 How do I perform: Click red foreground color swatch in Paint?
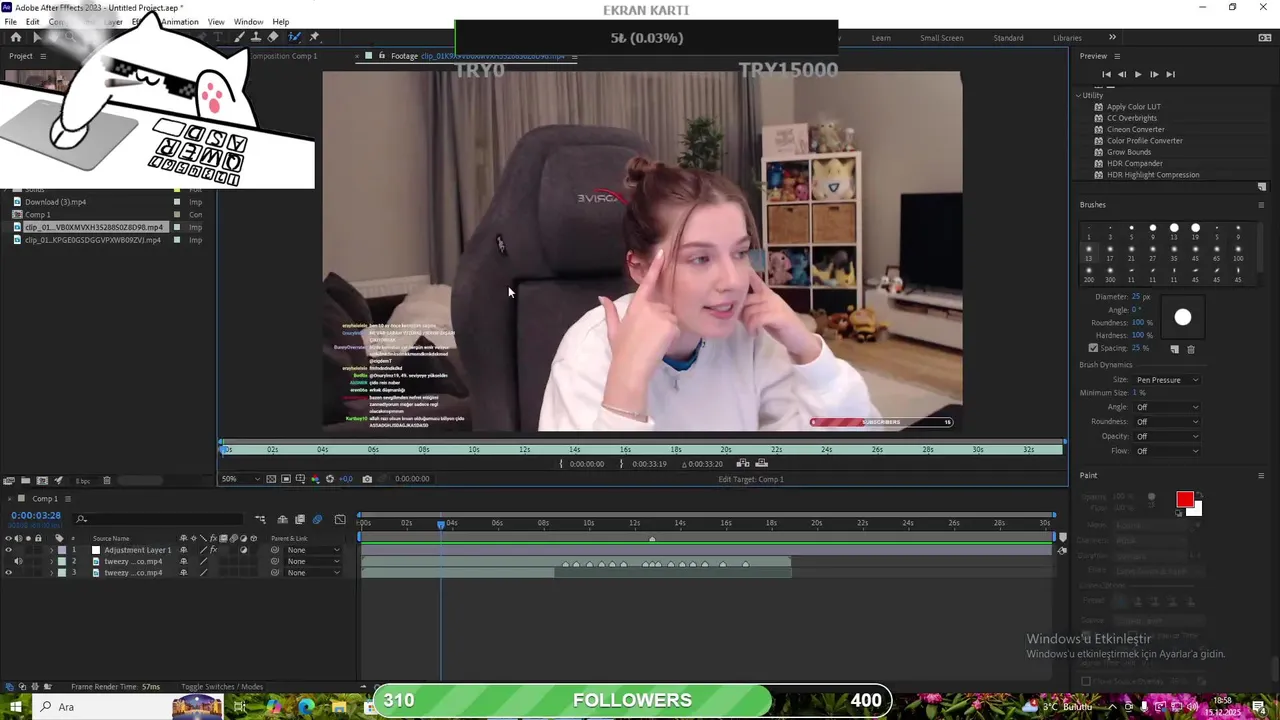coord(1185,500)
